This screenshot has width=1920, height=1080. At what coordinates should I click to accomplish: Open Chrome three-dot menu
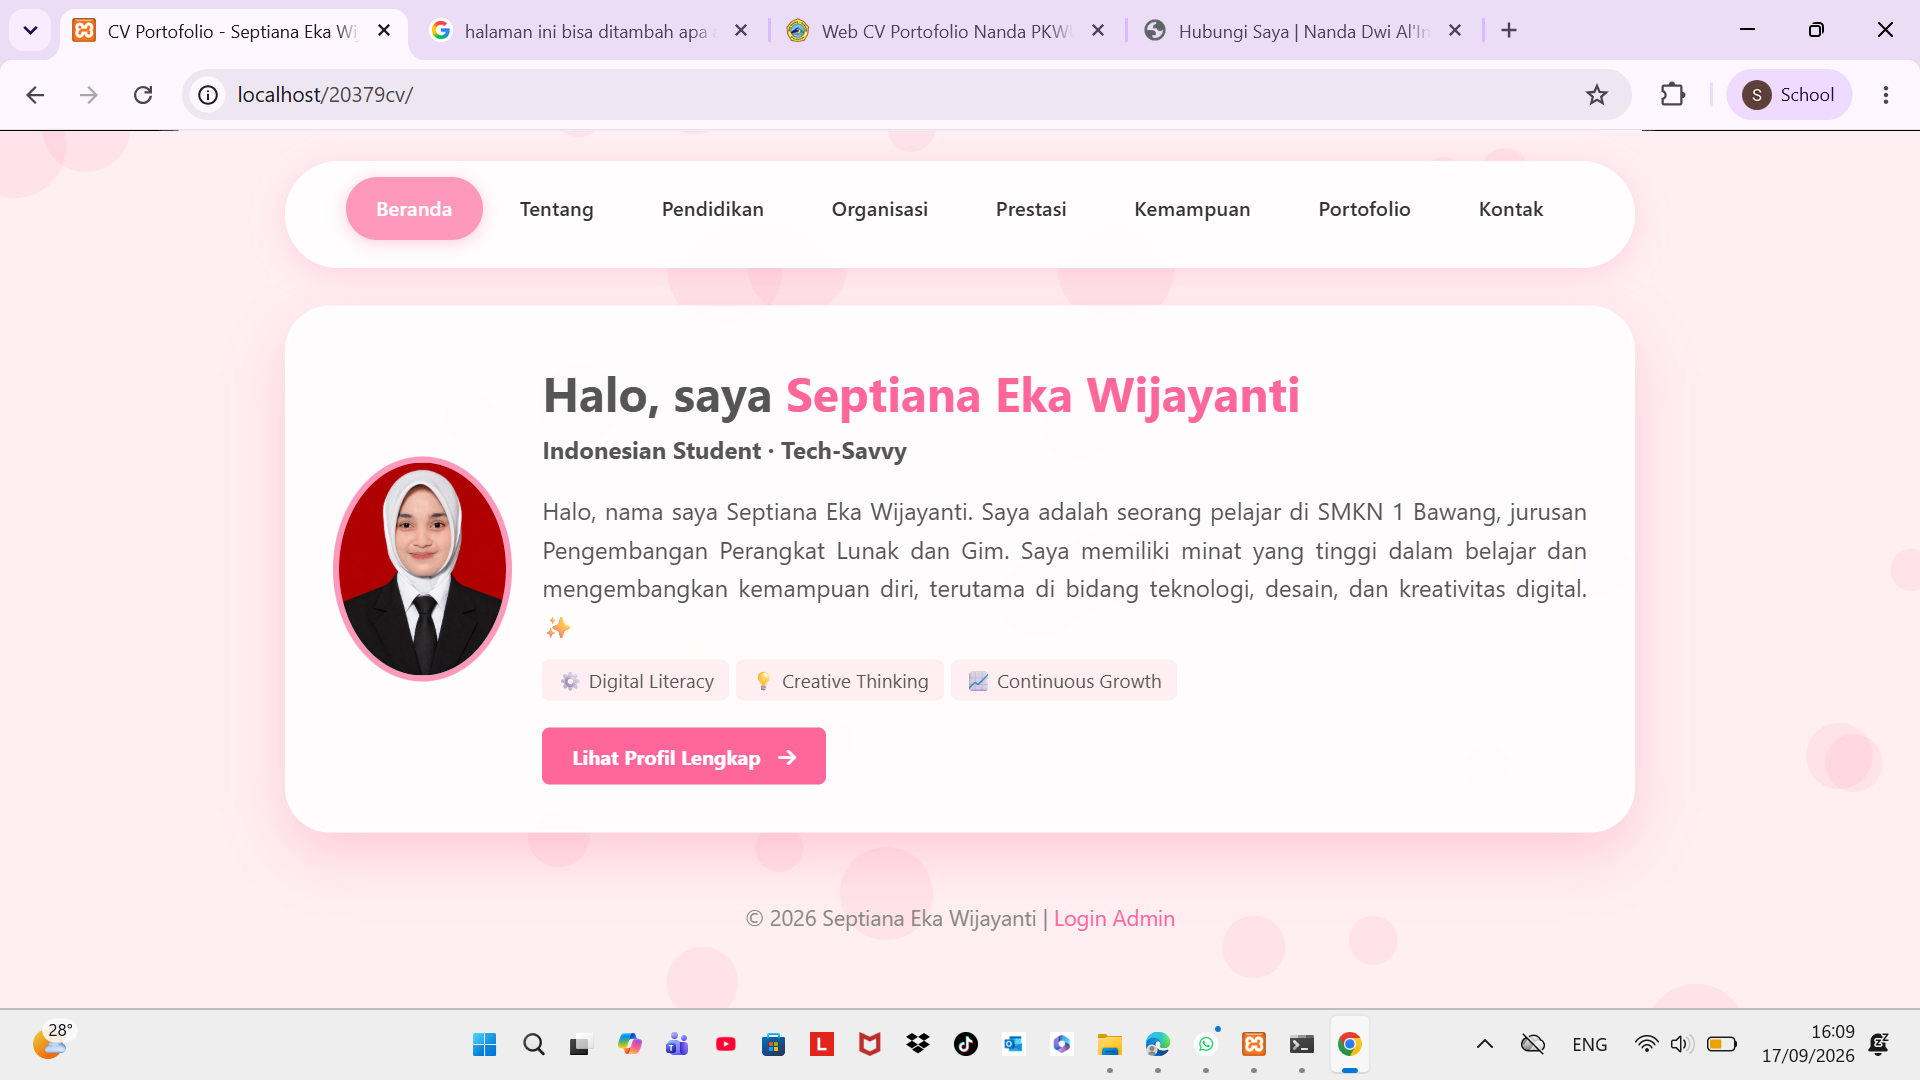pos(1886,95)
